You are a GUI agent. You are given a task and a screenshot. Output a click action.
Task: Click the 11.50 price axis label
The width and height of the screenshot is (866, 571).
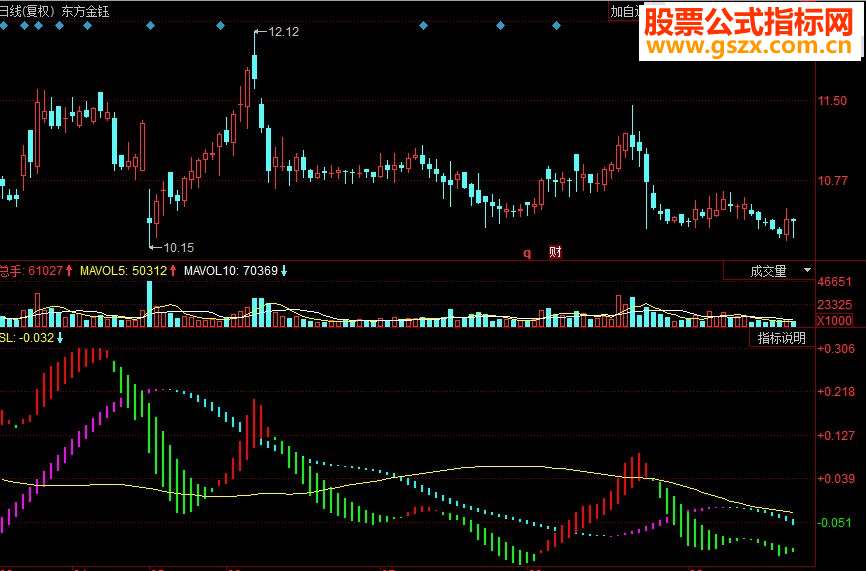point(832,101)
